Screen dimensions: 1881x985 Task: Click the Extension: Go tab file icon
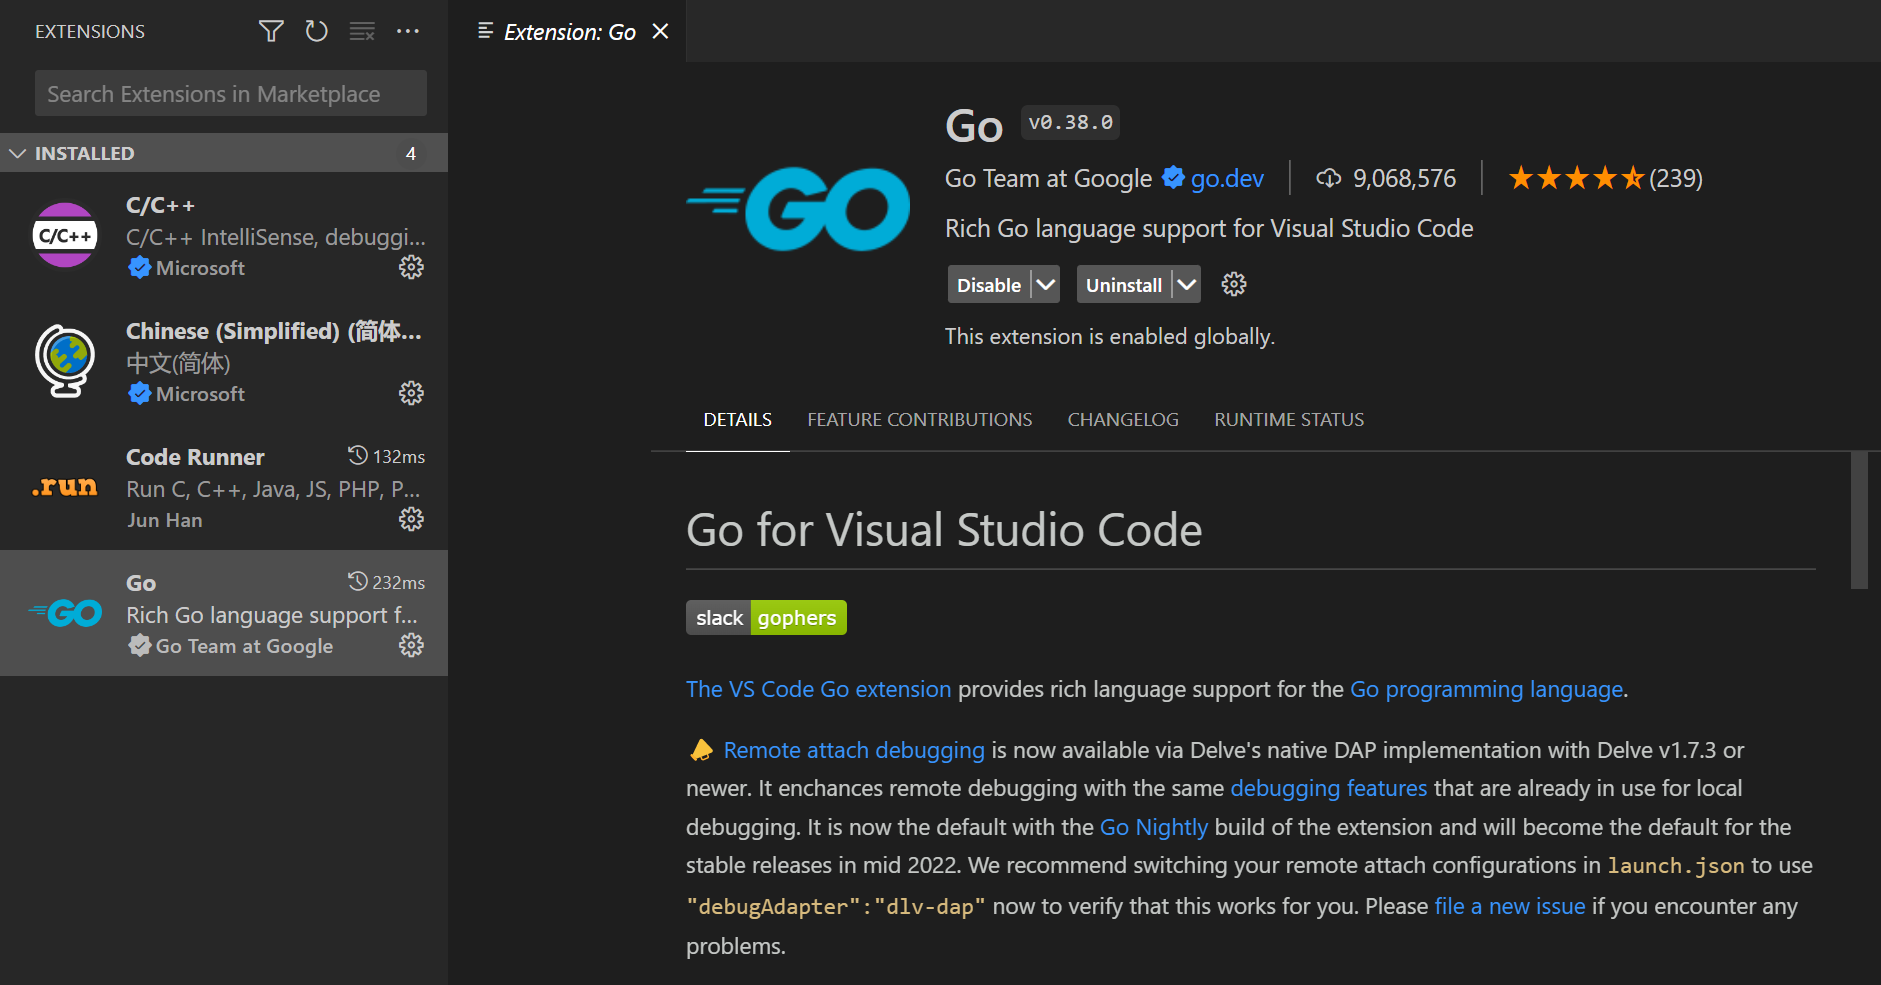pyautogui.click(x=486, y=31)
